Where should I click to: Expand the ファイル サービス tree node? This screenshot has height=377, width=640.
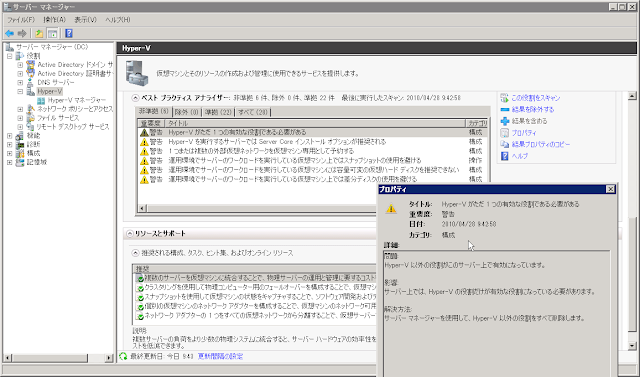pos(20,118)
